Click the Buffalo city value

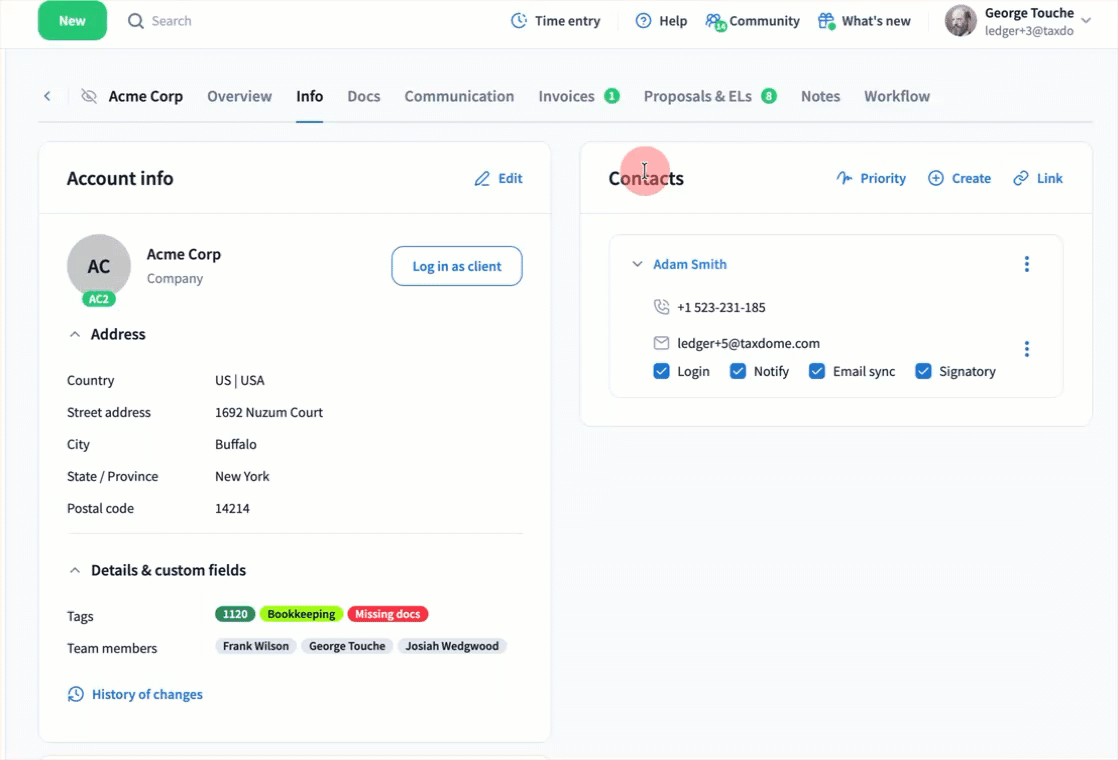tap(236, 444)
